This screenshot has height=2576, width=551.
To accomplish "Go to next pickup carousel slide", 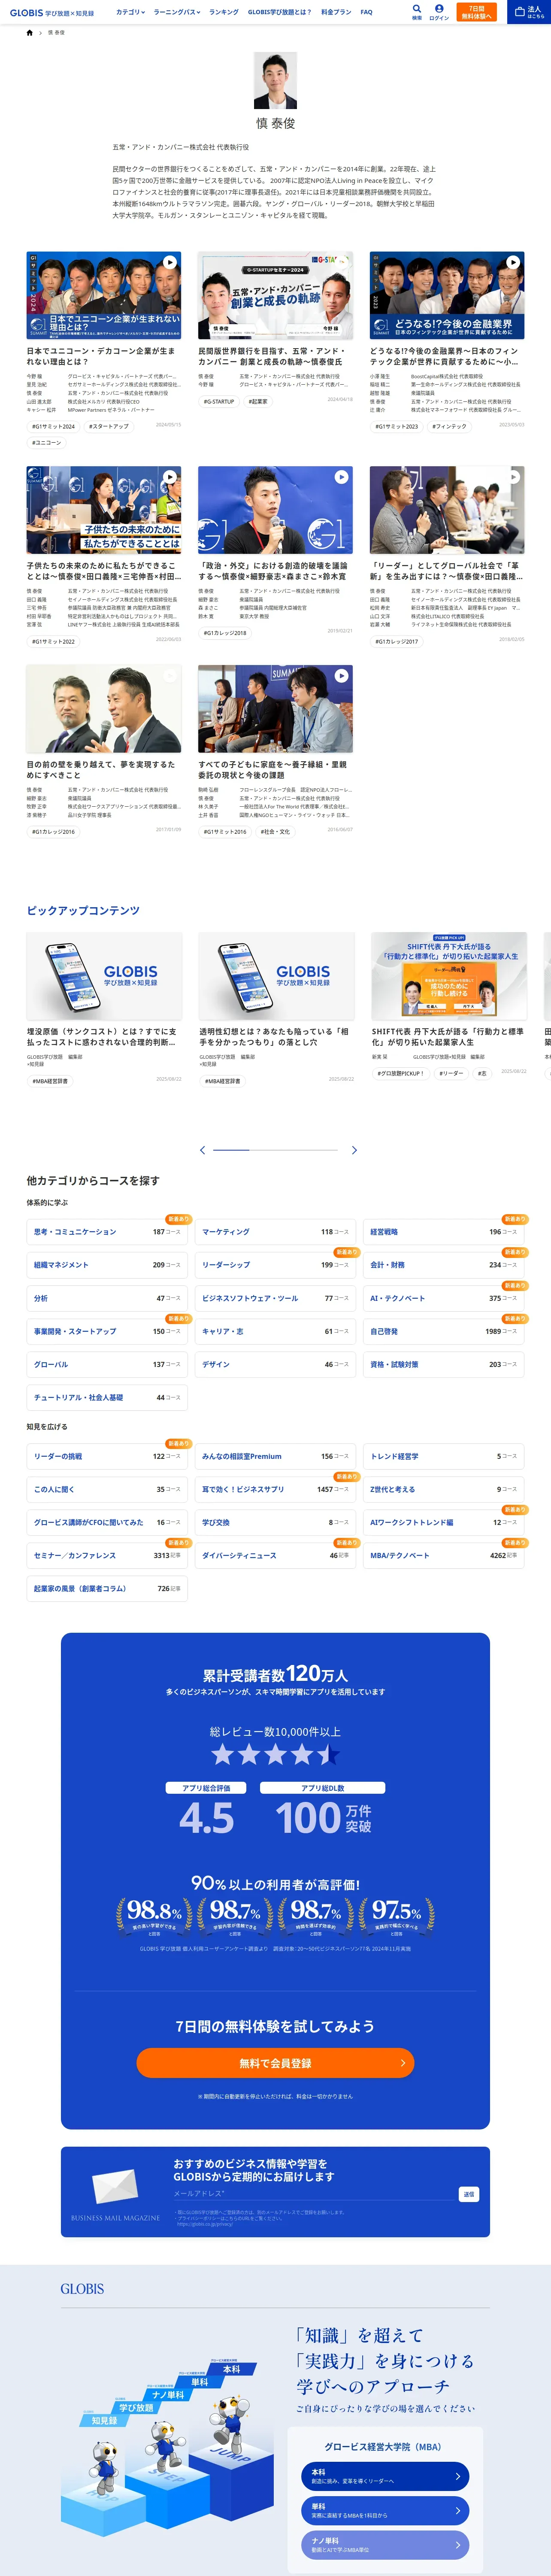I will [x=354, y=1150].
